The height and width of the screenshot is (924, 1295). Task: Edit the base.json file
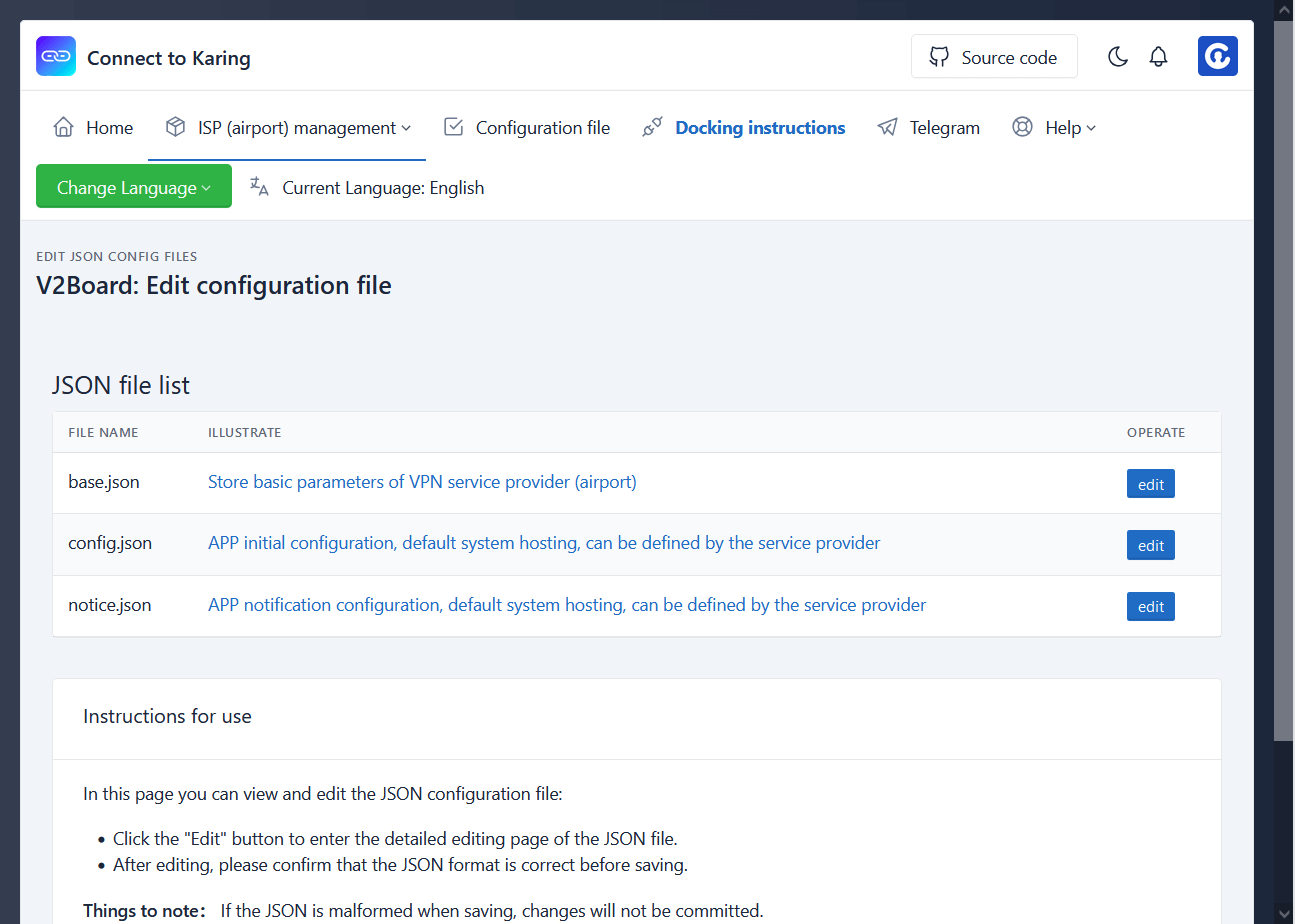pos(1150,484)
